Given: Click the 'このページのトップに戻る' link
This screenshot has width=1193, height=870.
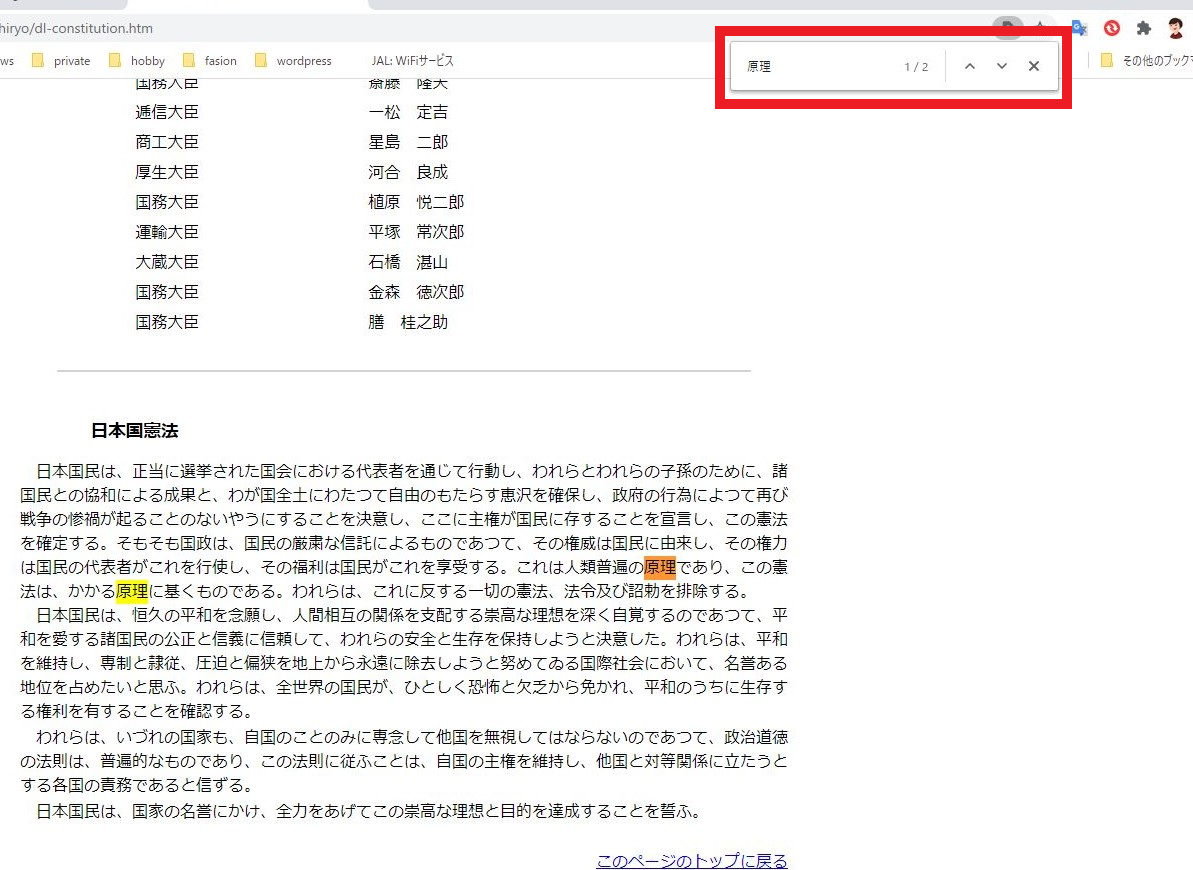Looking at the screenshot, I should point(692,861).
